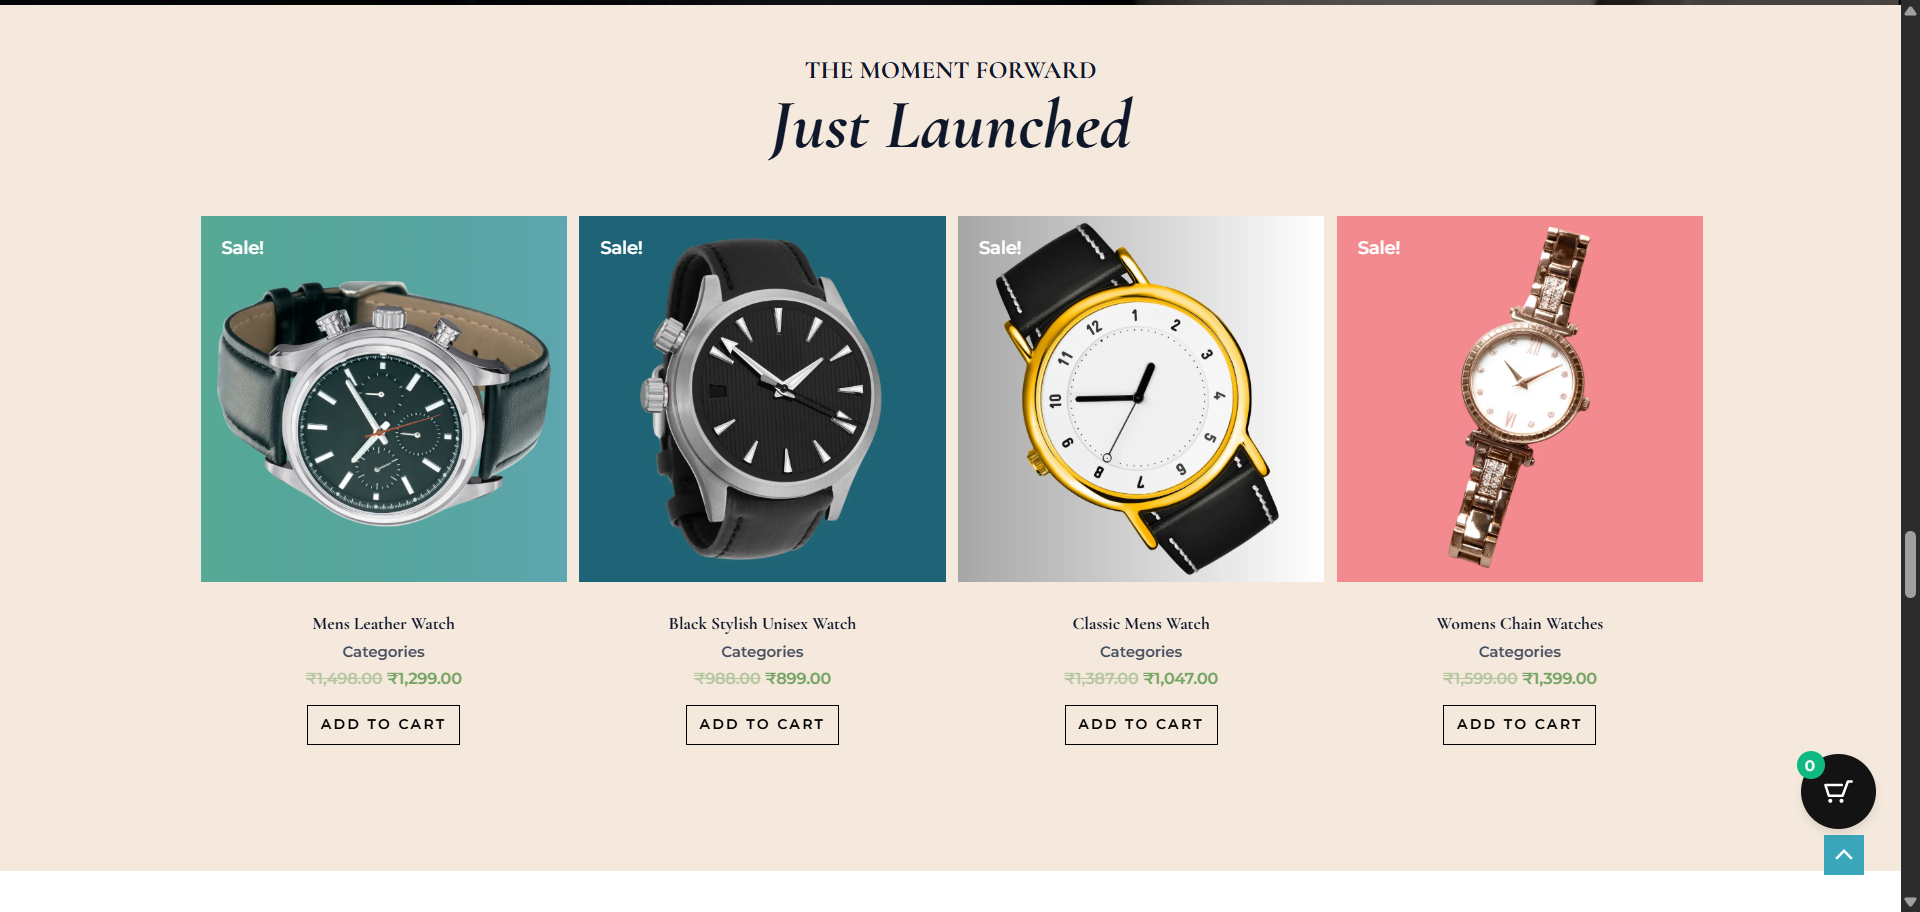
Task: Open the floating shopping cart icon
Action: pyautogui.click(x=1838, y=791)
